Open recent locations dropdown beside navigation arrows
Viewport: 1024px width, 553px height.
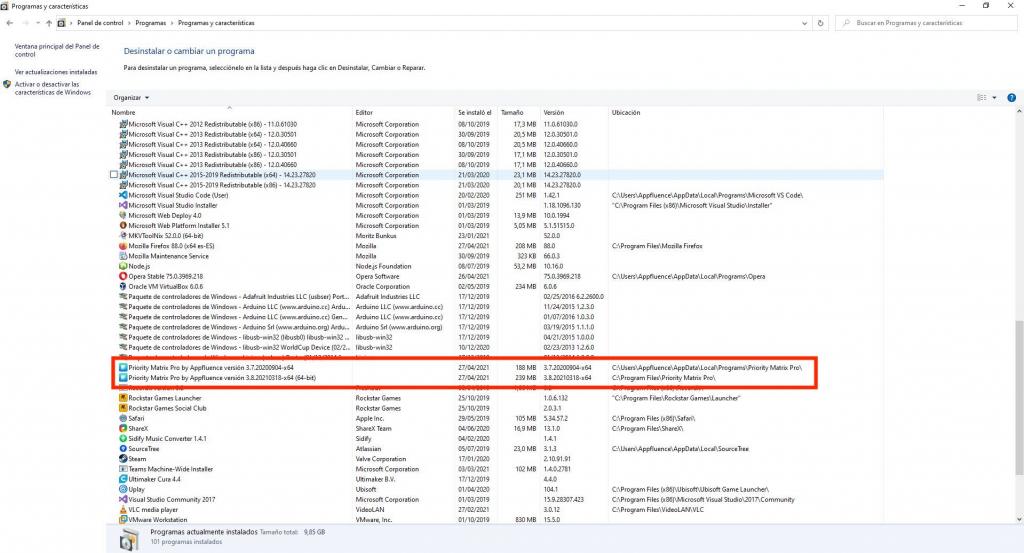coord(37,23)
